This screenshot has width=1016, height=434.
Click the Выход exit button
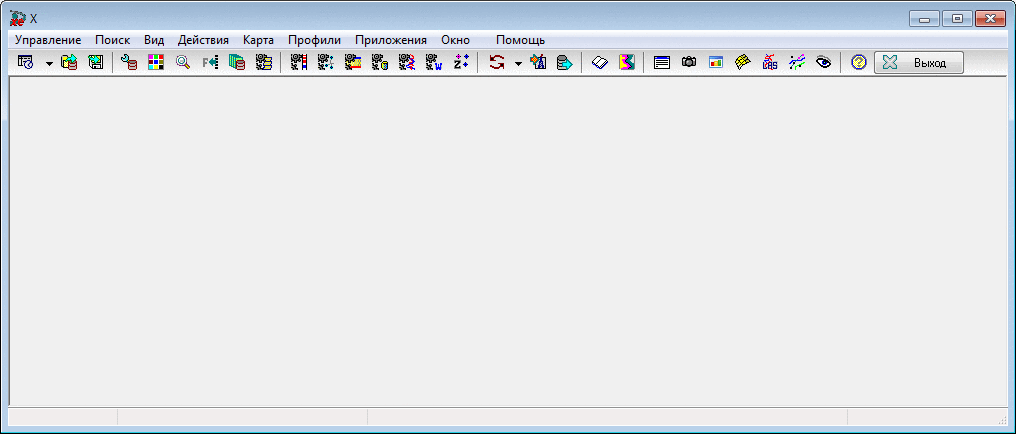(919, 63)
